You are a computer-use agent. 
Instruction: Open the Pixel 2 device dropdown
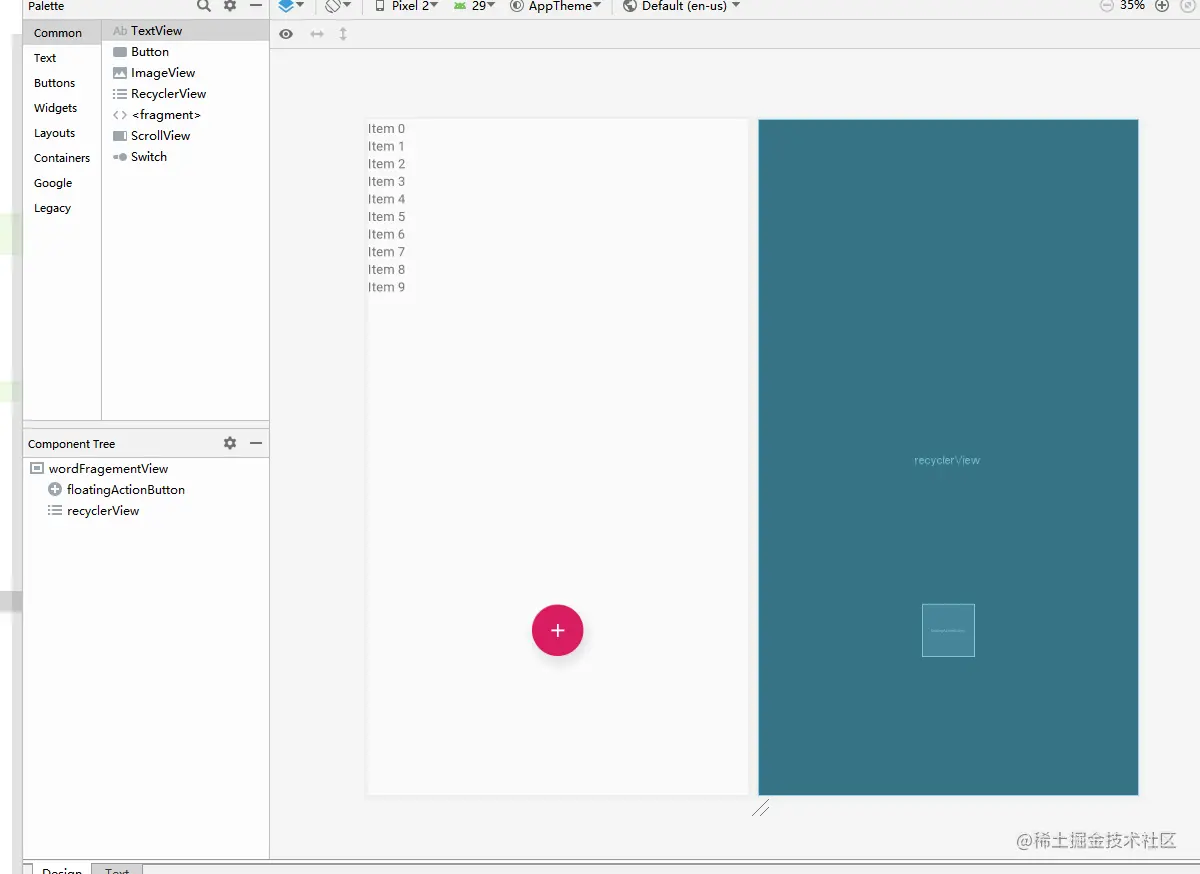click(406, 6)
